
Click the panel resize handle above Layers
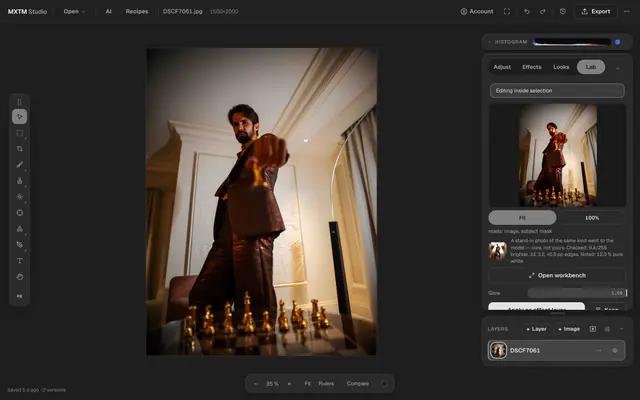tap(557, 313)
